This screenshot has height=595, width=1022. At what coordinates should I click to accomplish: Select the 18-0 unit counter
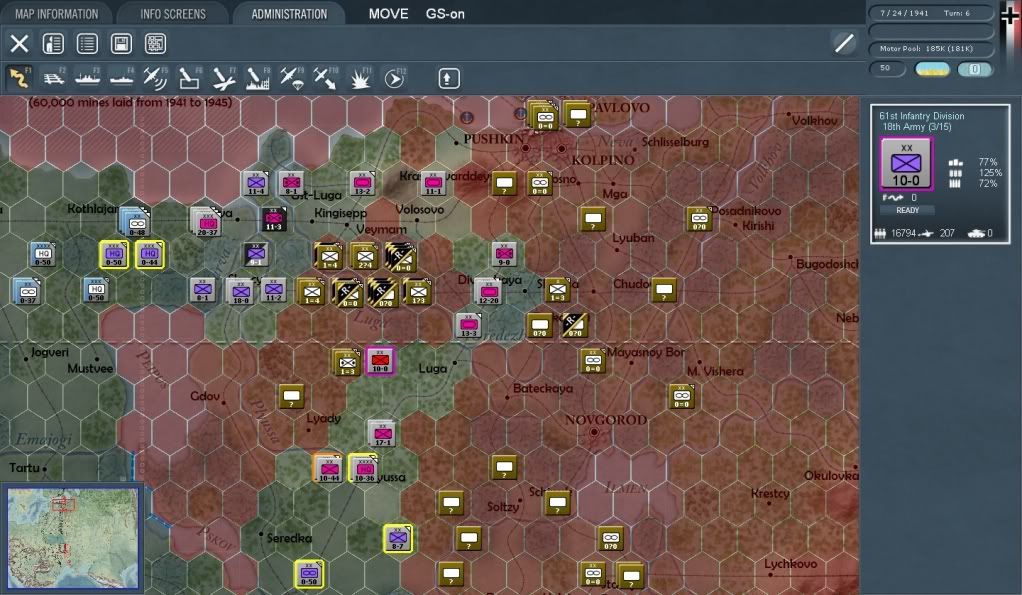point(240,291)
